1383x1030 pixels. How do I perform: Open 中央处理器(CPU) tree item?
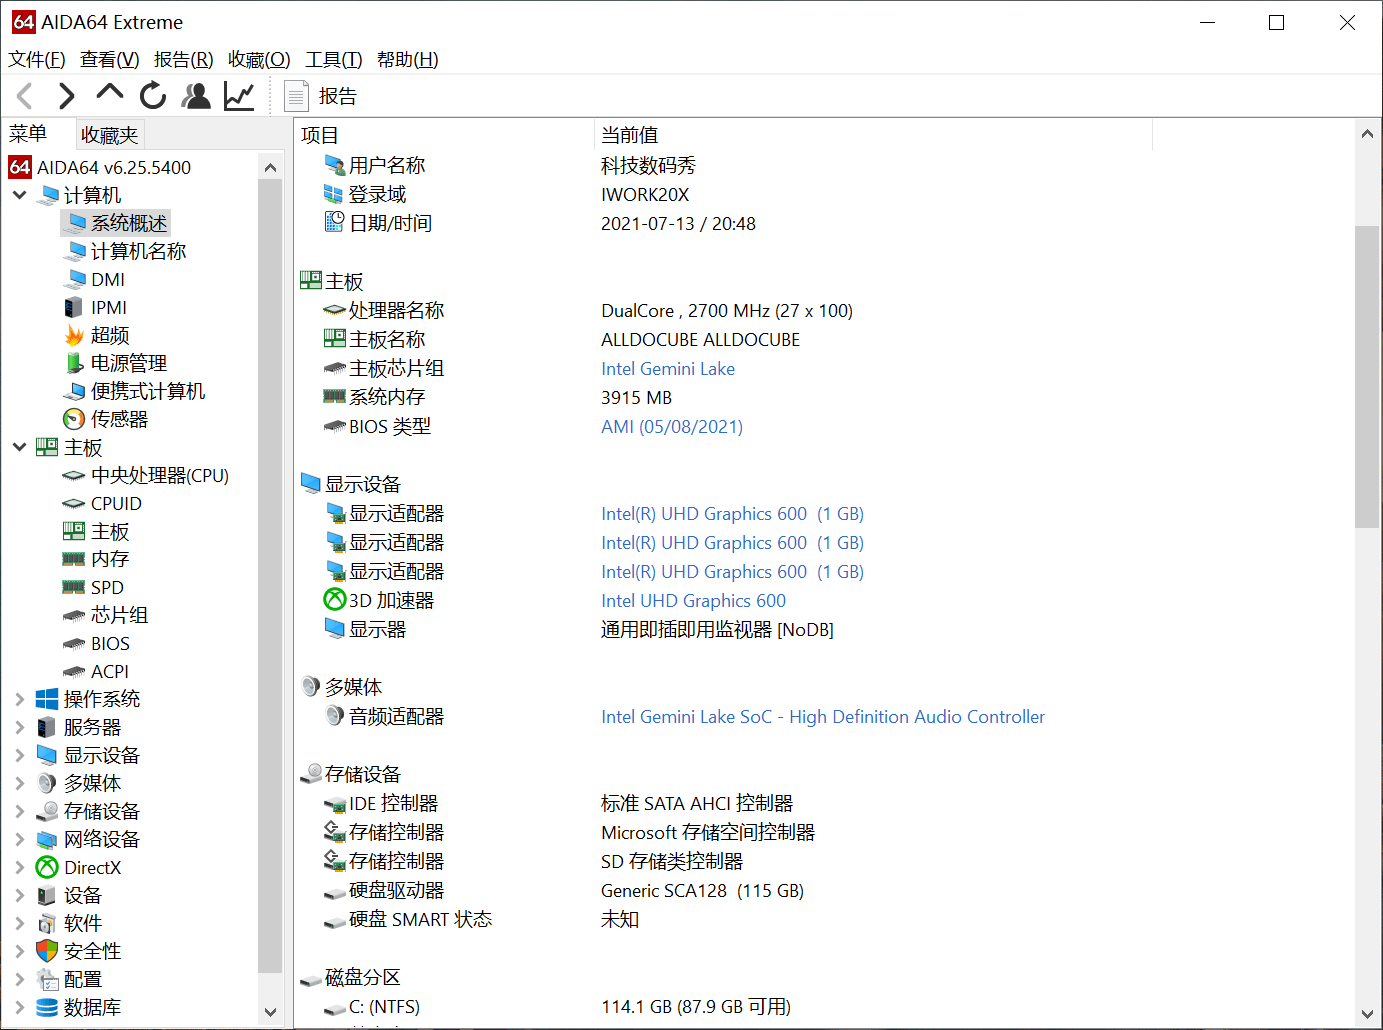(x=146, y=475)
